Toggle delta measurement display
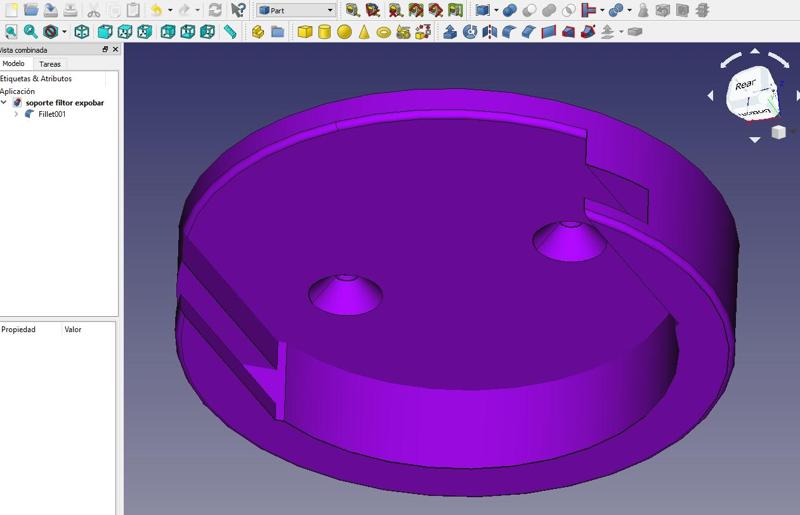 455,10
